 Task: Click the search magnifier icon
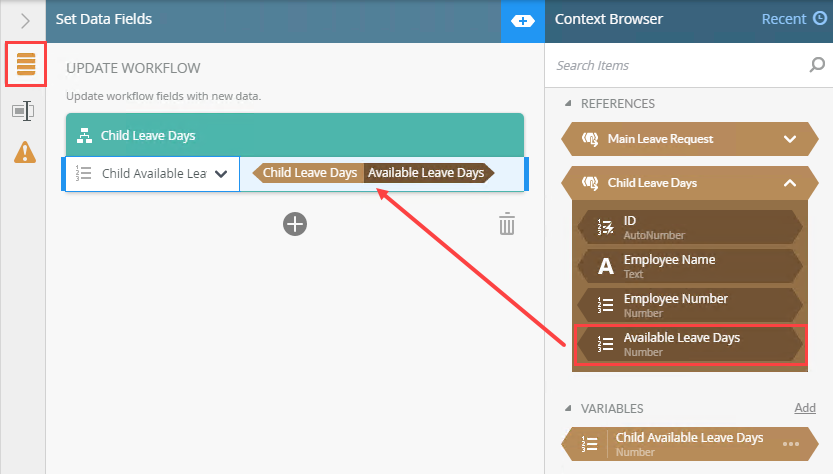[817, 65]
